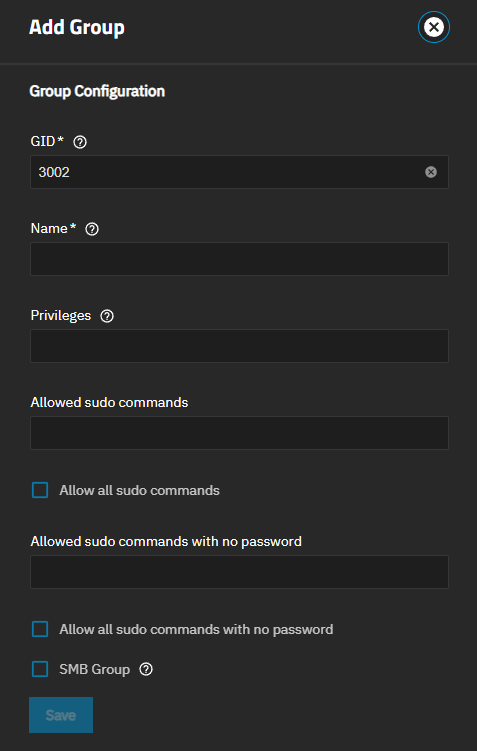
Task: Toggle the SMB Group checkbox
Action: [x=40, y=669]
